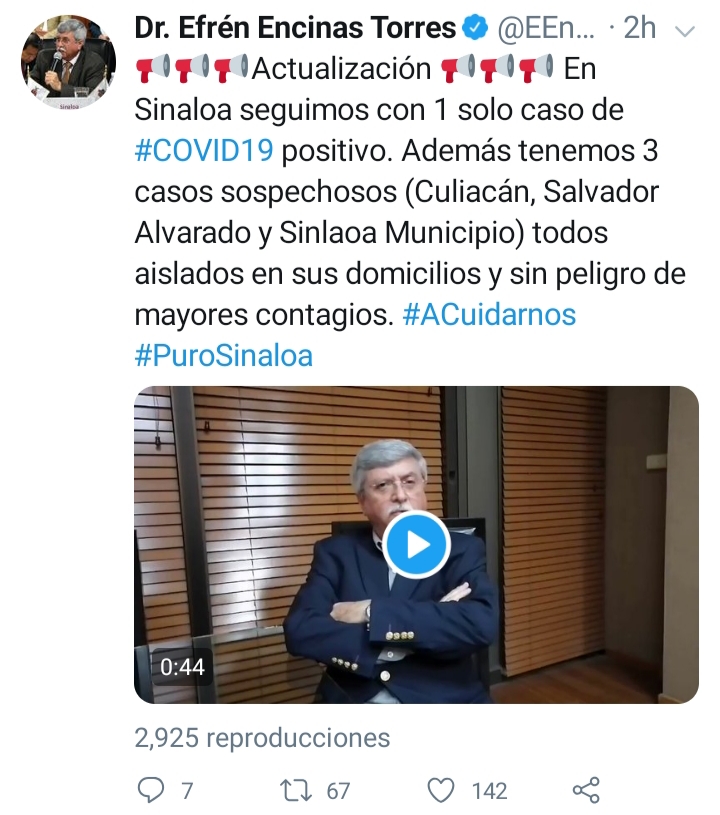This screenshot has width=720, height=815.
Task: Click the retweet arrows icon
Action: coord(296,791)
